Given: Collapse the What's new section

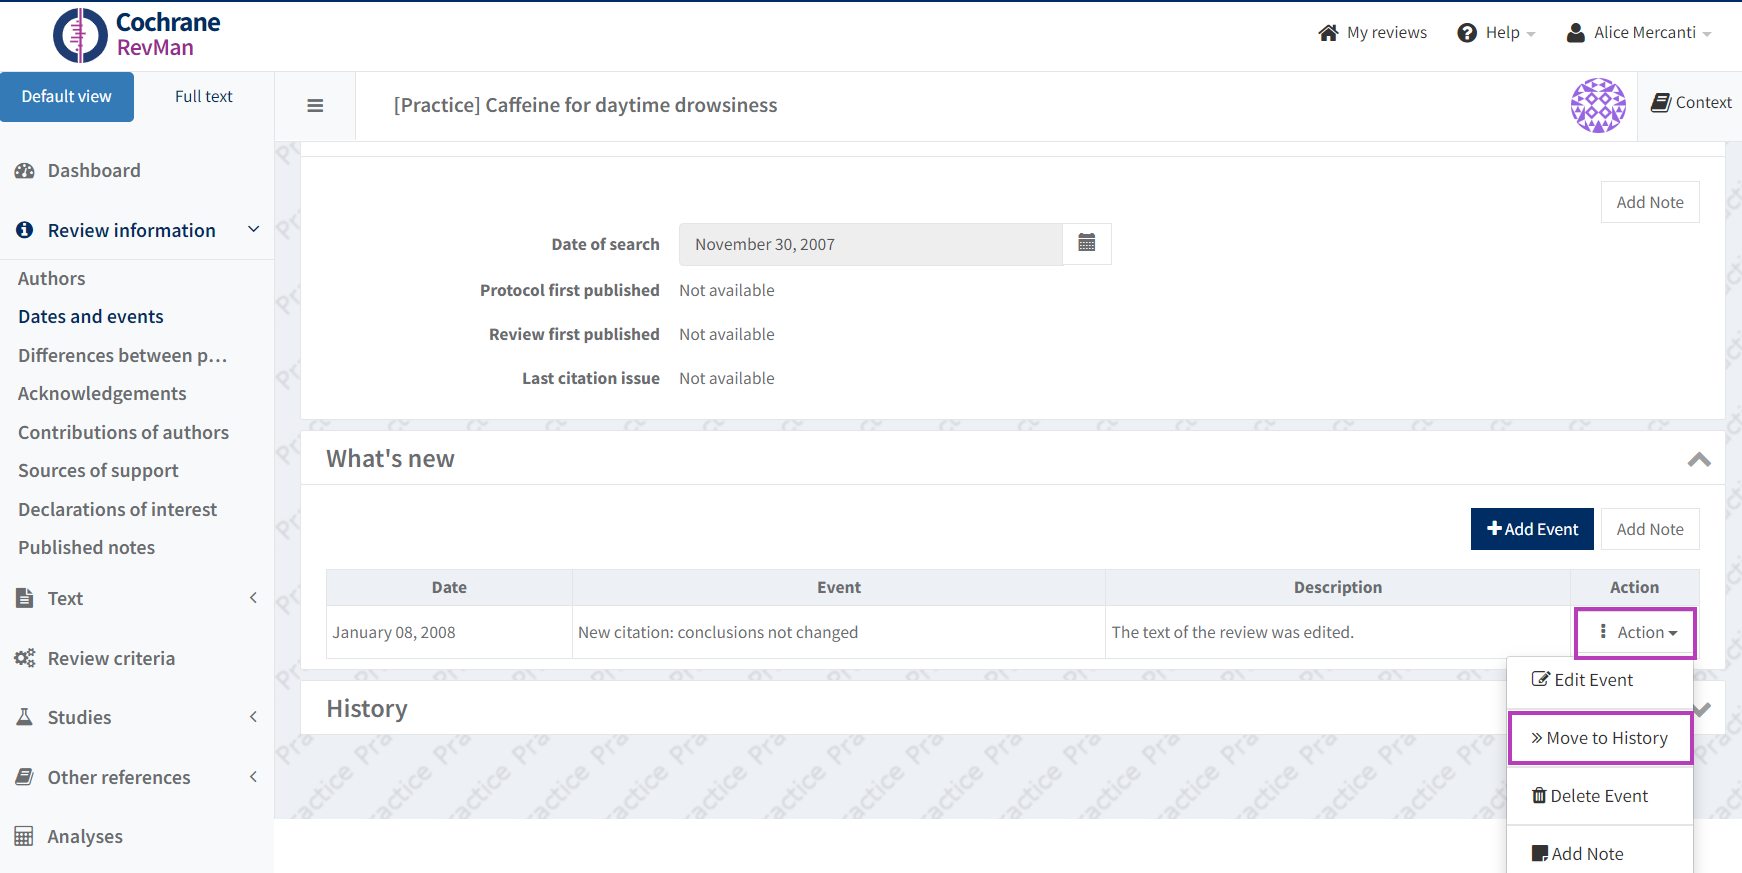Looking at the screenshot, I should tap(1698, 459).
